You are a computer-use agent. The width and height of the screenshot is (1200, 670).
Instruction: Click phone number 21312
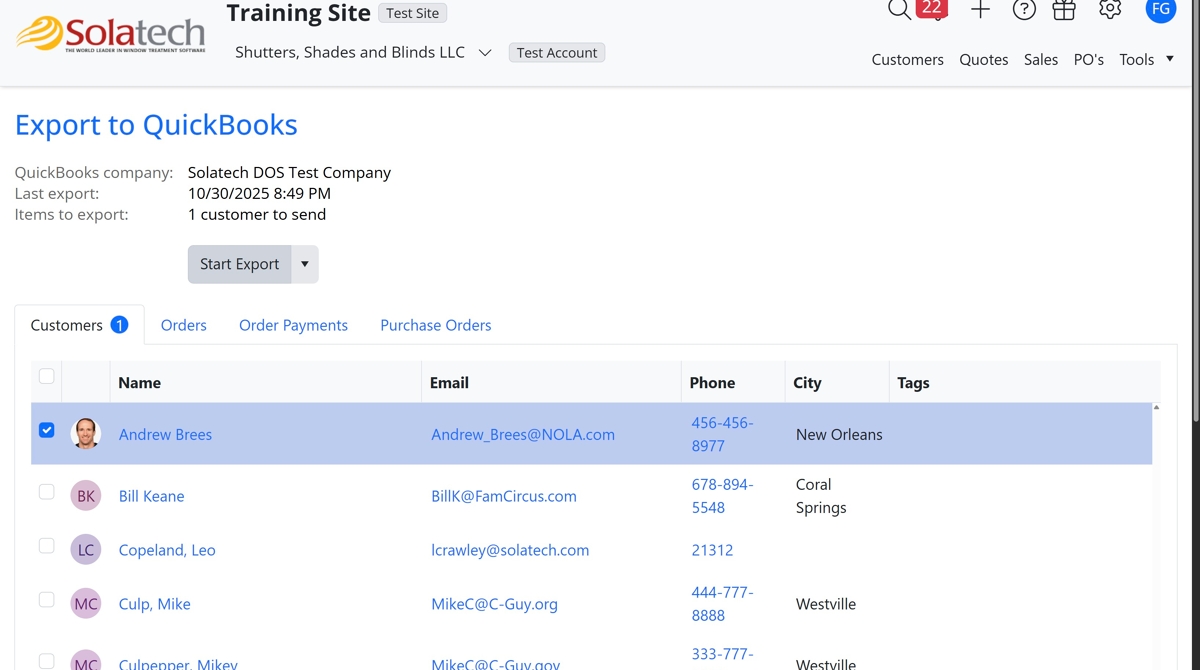tap(712, 550)
